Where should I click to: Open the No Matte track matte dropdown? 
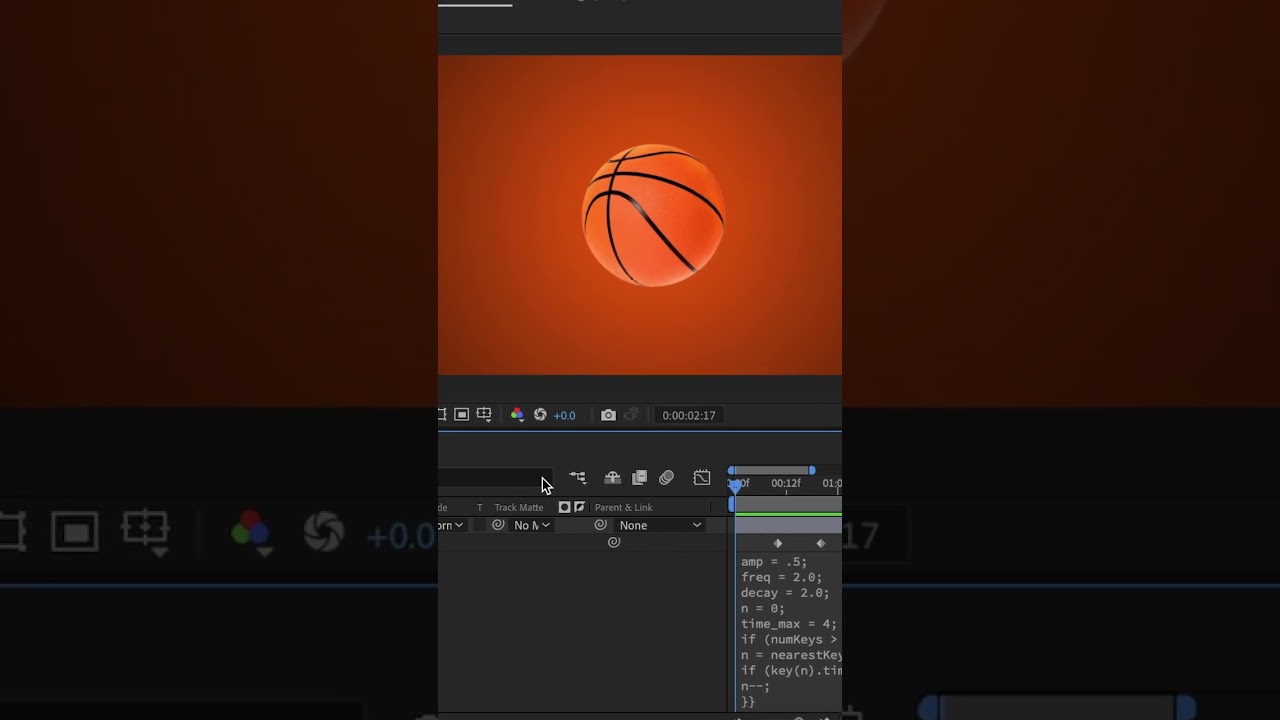tap(532, 525)
